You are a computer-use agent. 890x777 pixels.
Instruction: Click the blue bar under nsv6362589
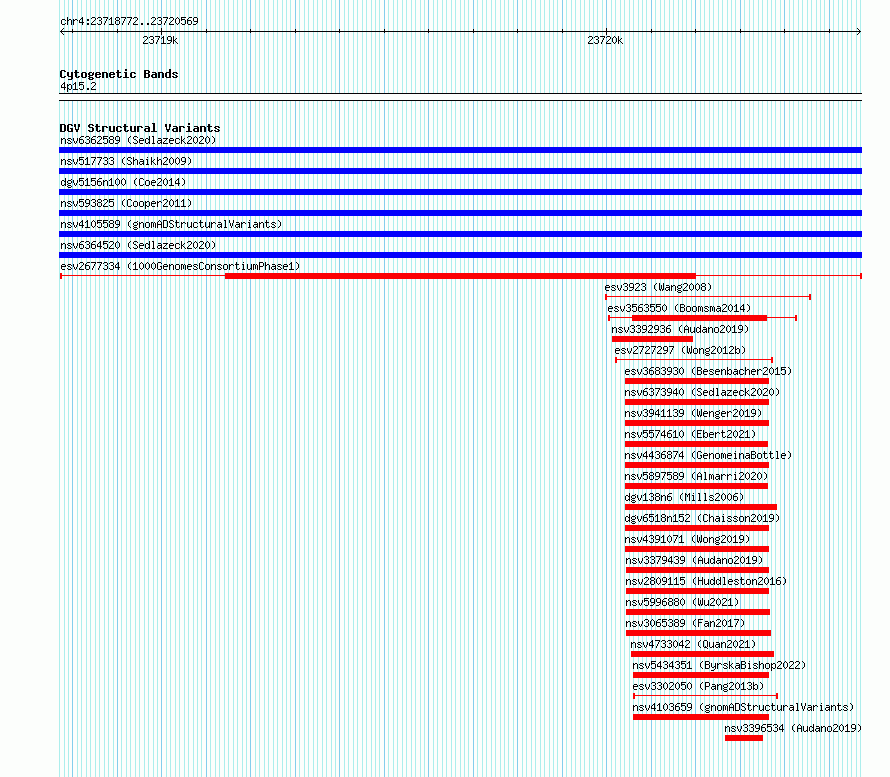[x=460, y=150]
